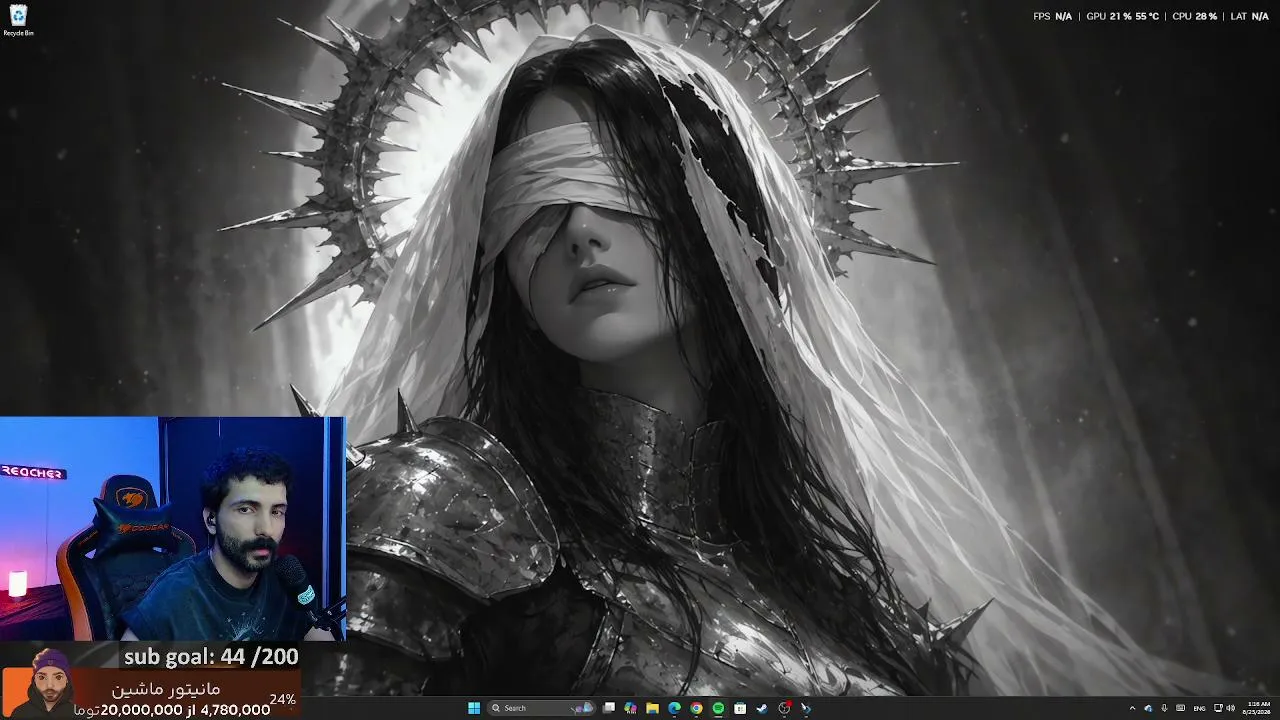The height and width of the screenshot is (720, 1280).
Task: Open the clock and date flyout
Action: coord(1258,708)
